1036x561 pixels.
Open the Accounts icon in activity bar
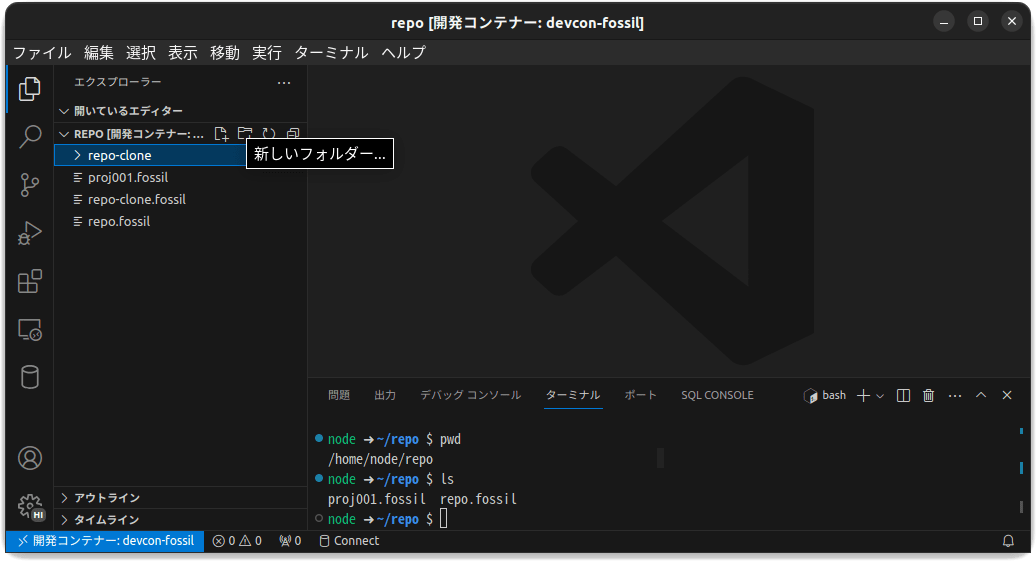(x=30, y=458)
